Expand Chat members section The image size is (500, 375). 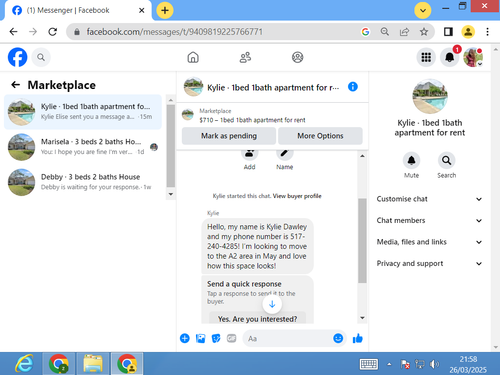429,220
